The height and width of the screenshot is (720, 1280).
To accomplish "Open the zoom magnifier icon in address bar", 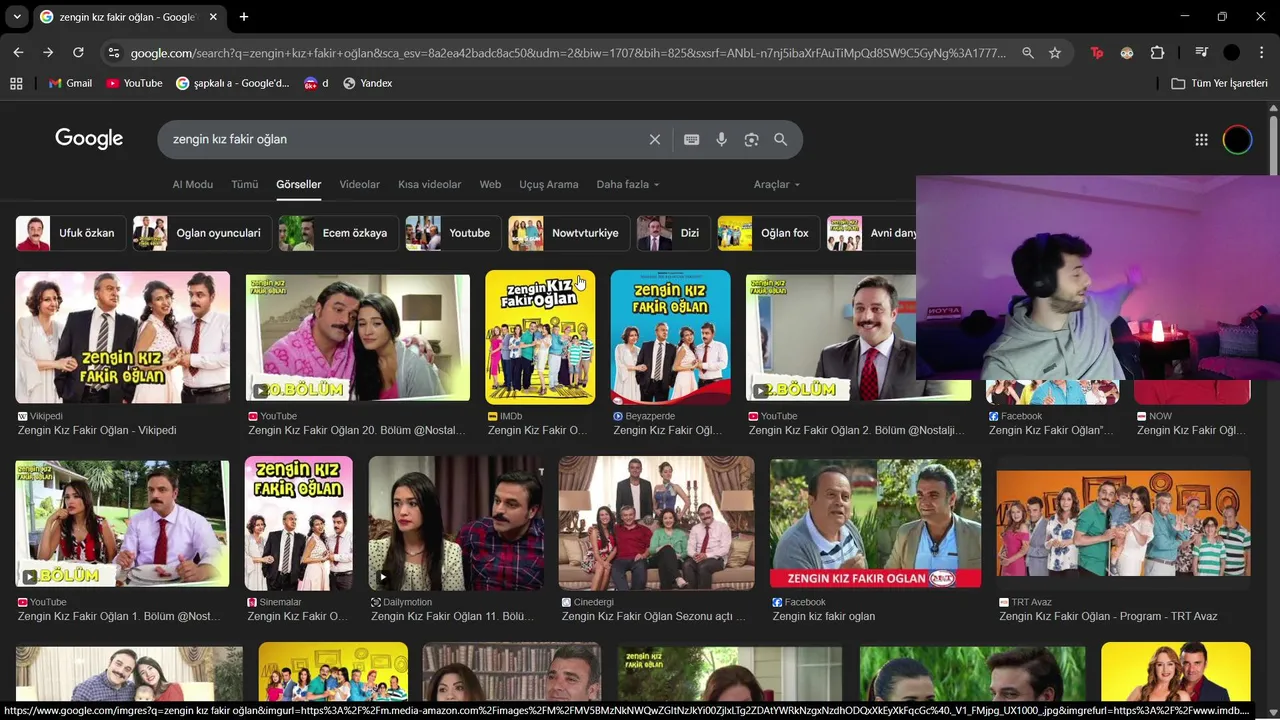I will [1027, 53].
